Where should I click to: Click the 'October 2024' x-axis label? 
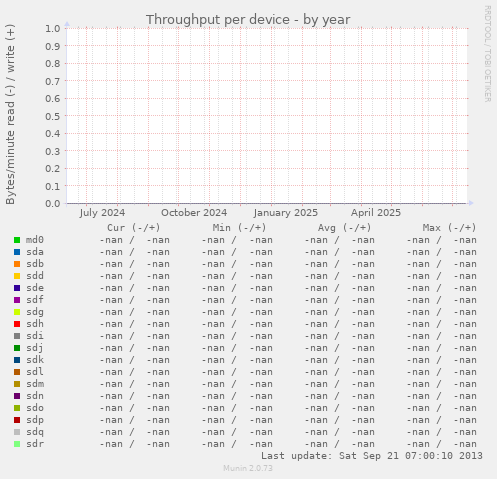(x=194, y=213)
